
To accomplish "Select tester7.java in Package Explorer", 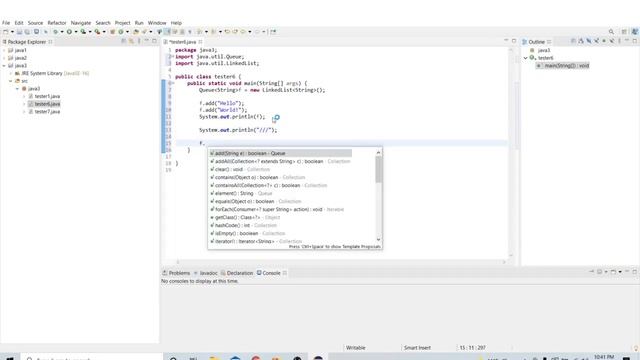I will 44,111.
